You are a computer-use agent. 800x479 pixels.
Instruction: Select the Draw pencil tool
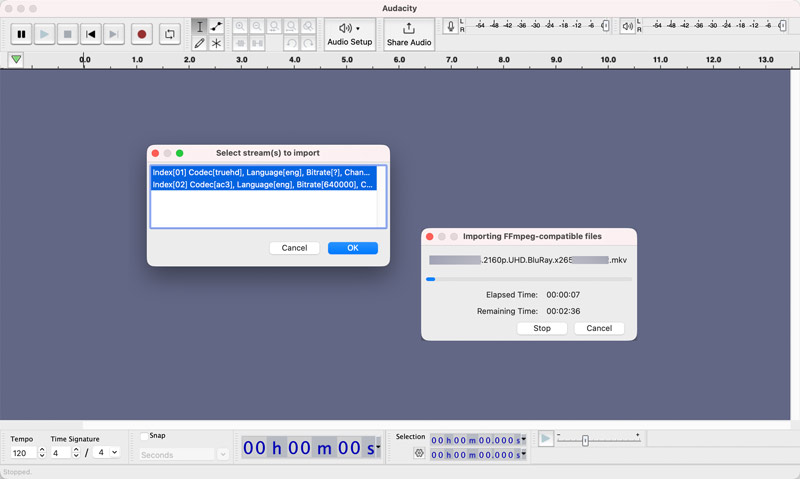click(x=199, y=43)
